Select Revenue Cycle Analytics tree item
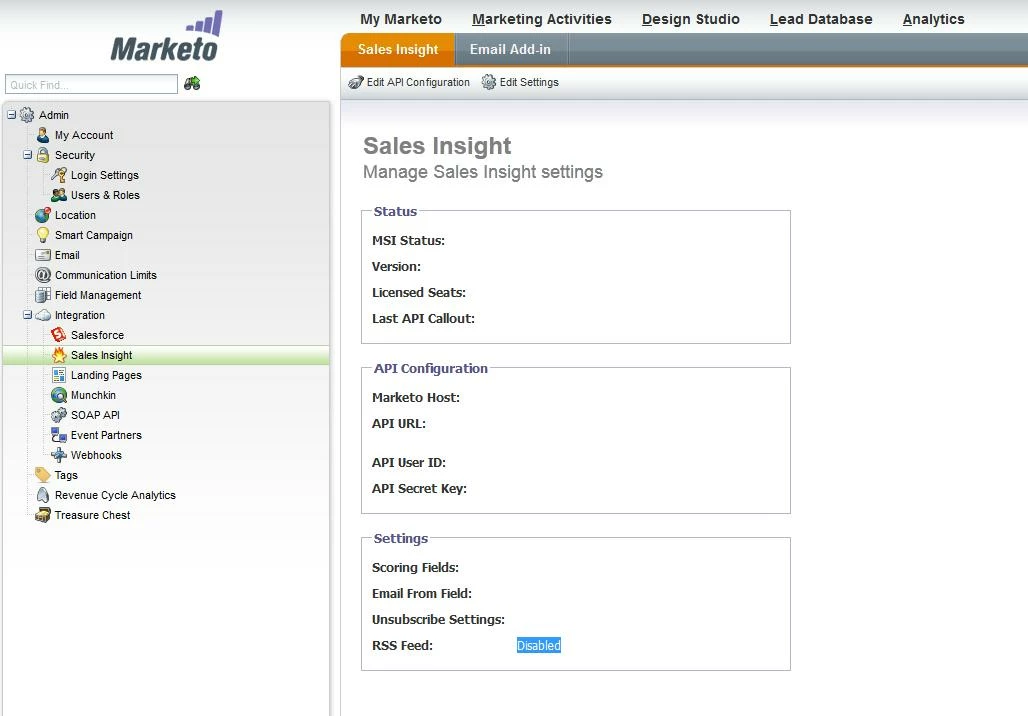The height and width of the screenshot is (716, 1028). click(115, 495)
